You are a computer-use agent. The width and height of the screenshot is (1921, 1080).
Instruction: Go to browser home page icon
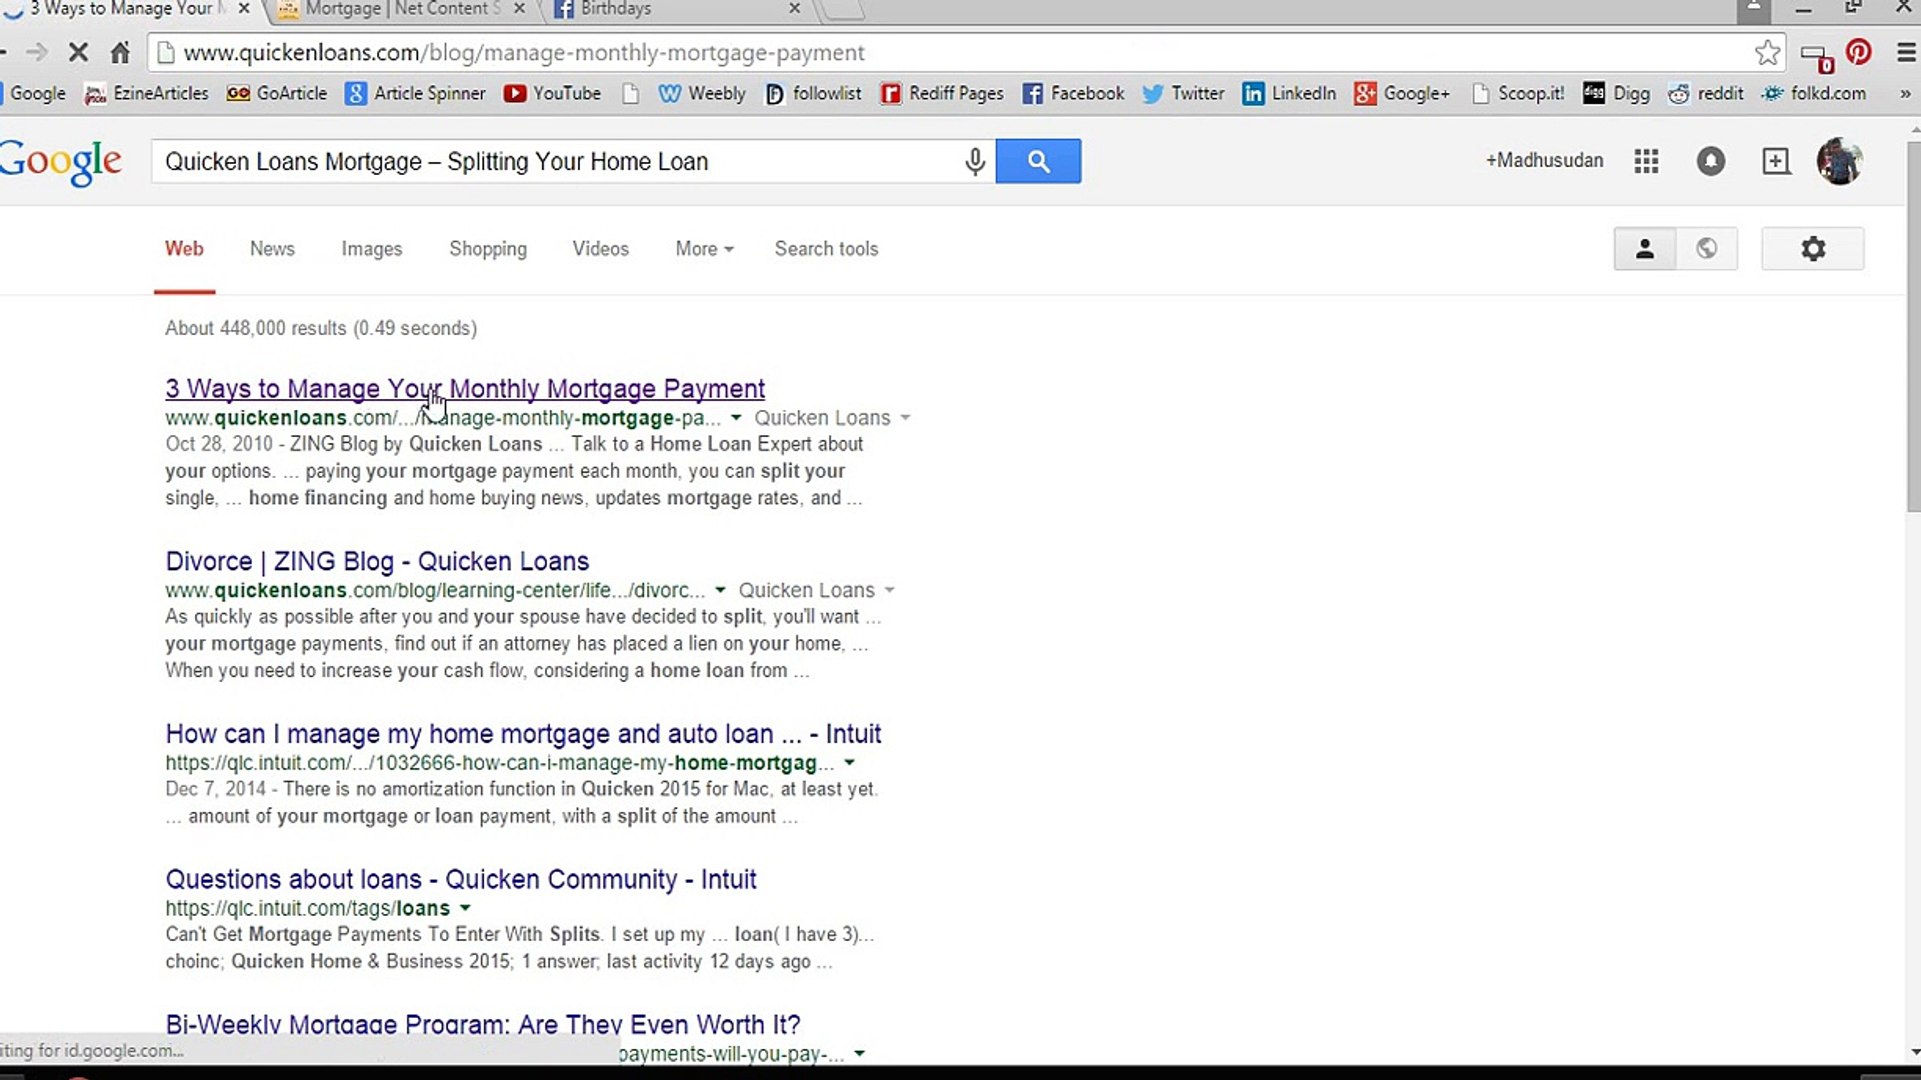click(120, 53)
